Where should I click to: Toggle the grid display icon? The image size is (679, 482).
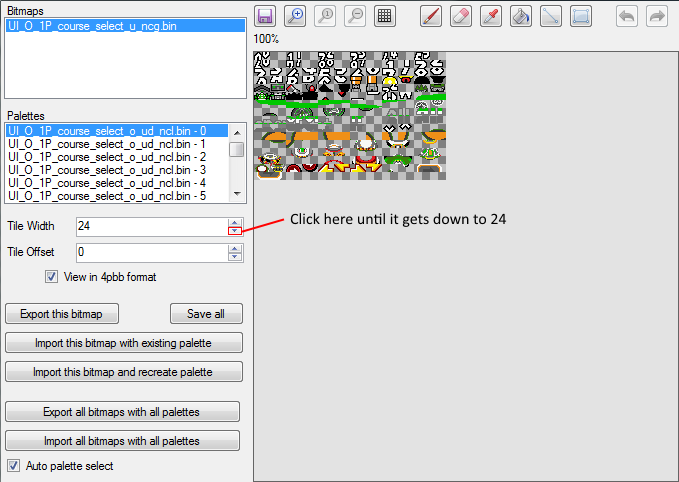tap(384, 16)
